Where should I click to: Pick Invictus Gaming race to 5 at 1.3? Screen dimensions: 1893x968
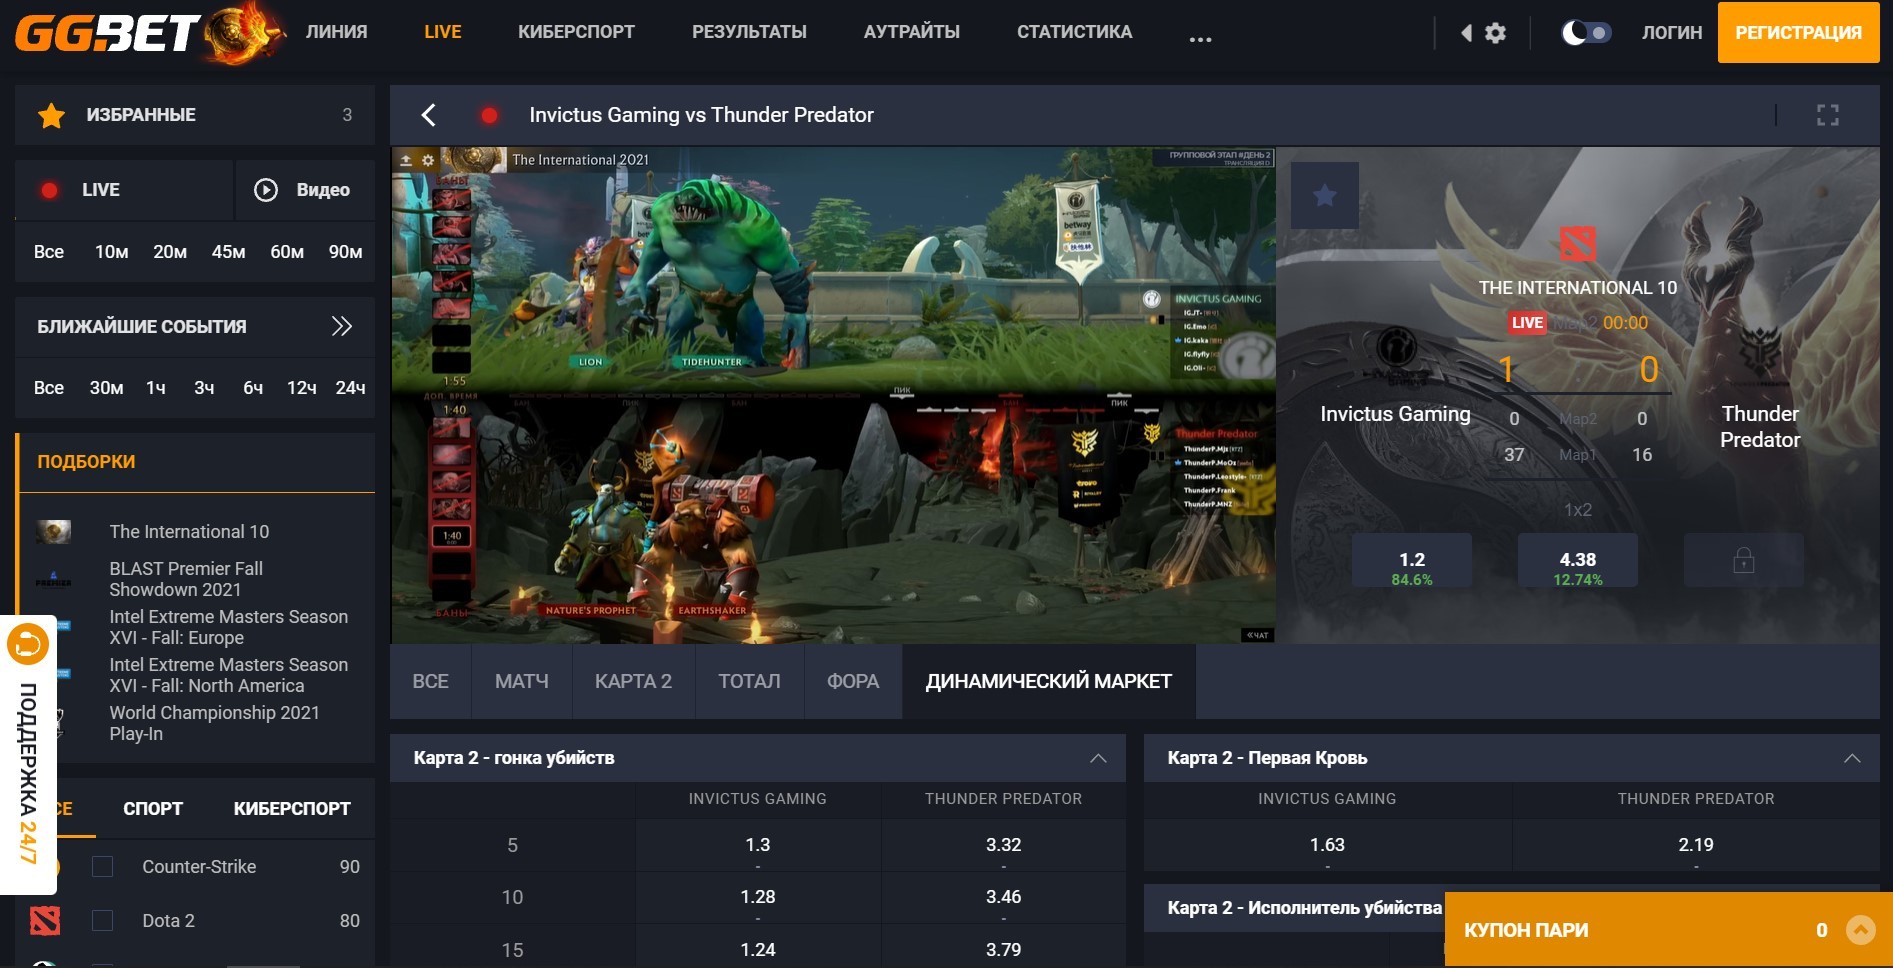758,846
